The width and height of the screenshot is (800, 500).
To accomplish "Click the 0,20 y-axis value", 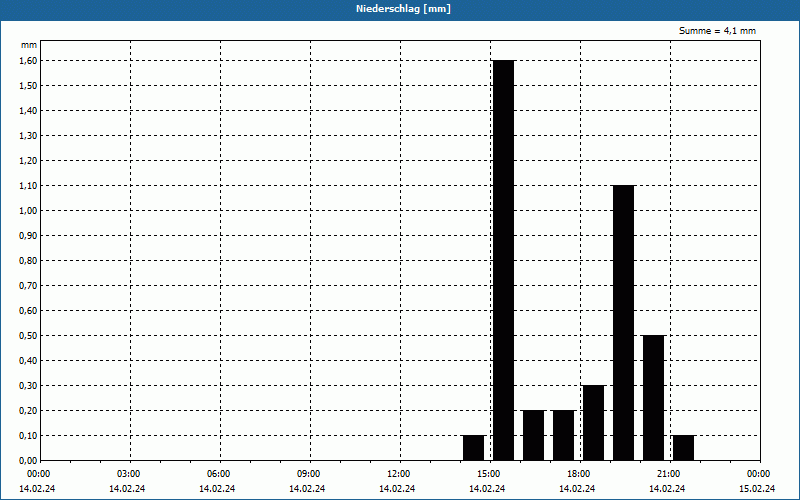I will [x=28, y=410].
